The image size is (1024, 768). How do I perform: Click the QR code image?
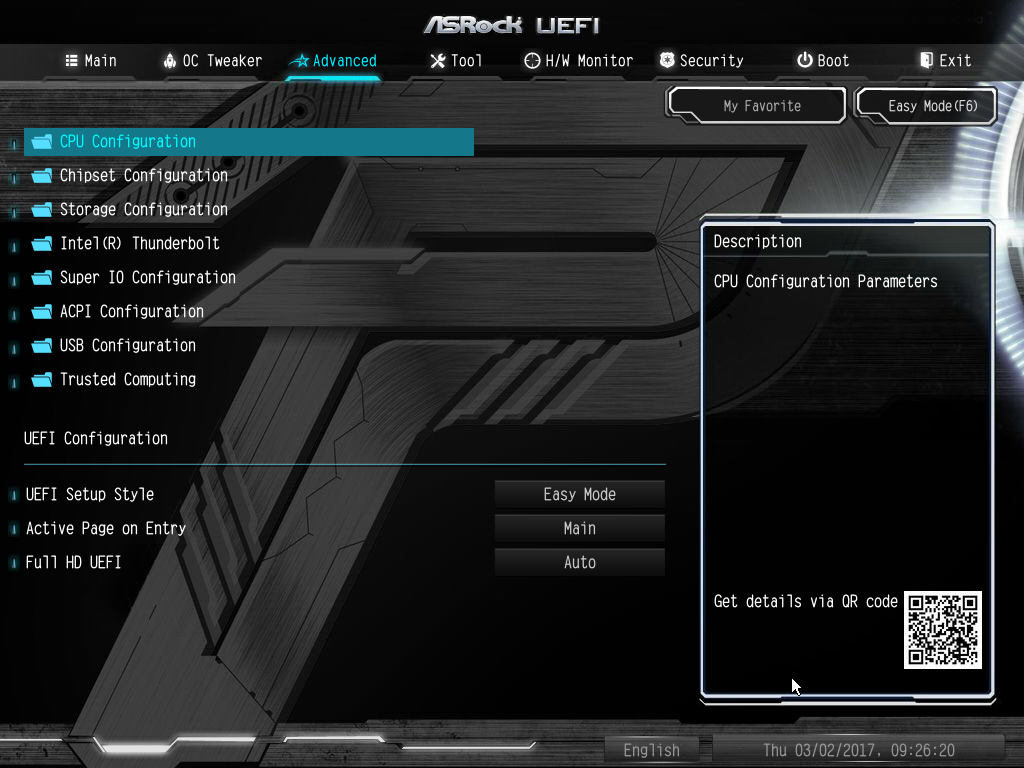point(943,630)
